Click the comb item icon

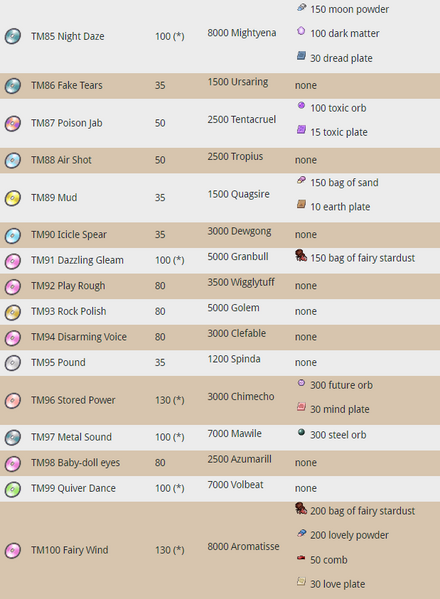click(301, 558)
